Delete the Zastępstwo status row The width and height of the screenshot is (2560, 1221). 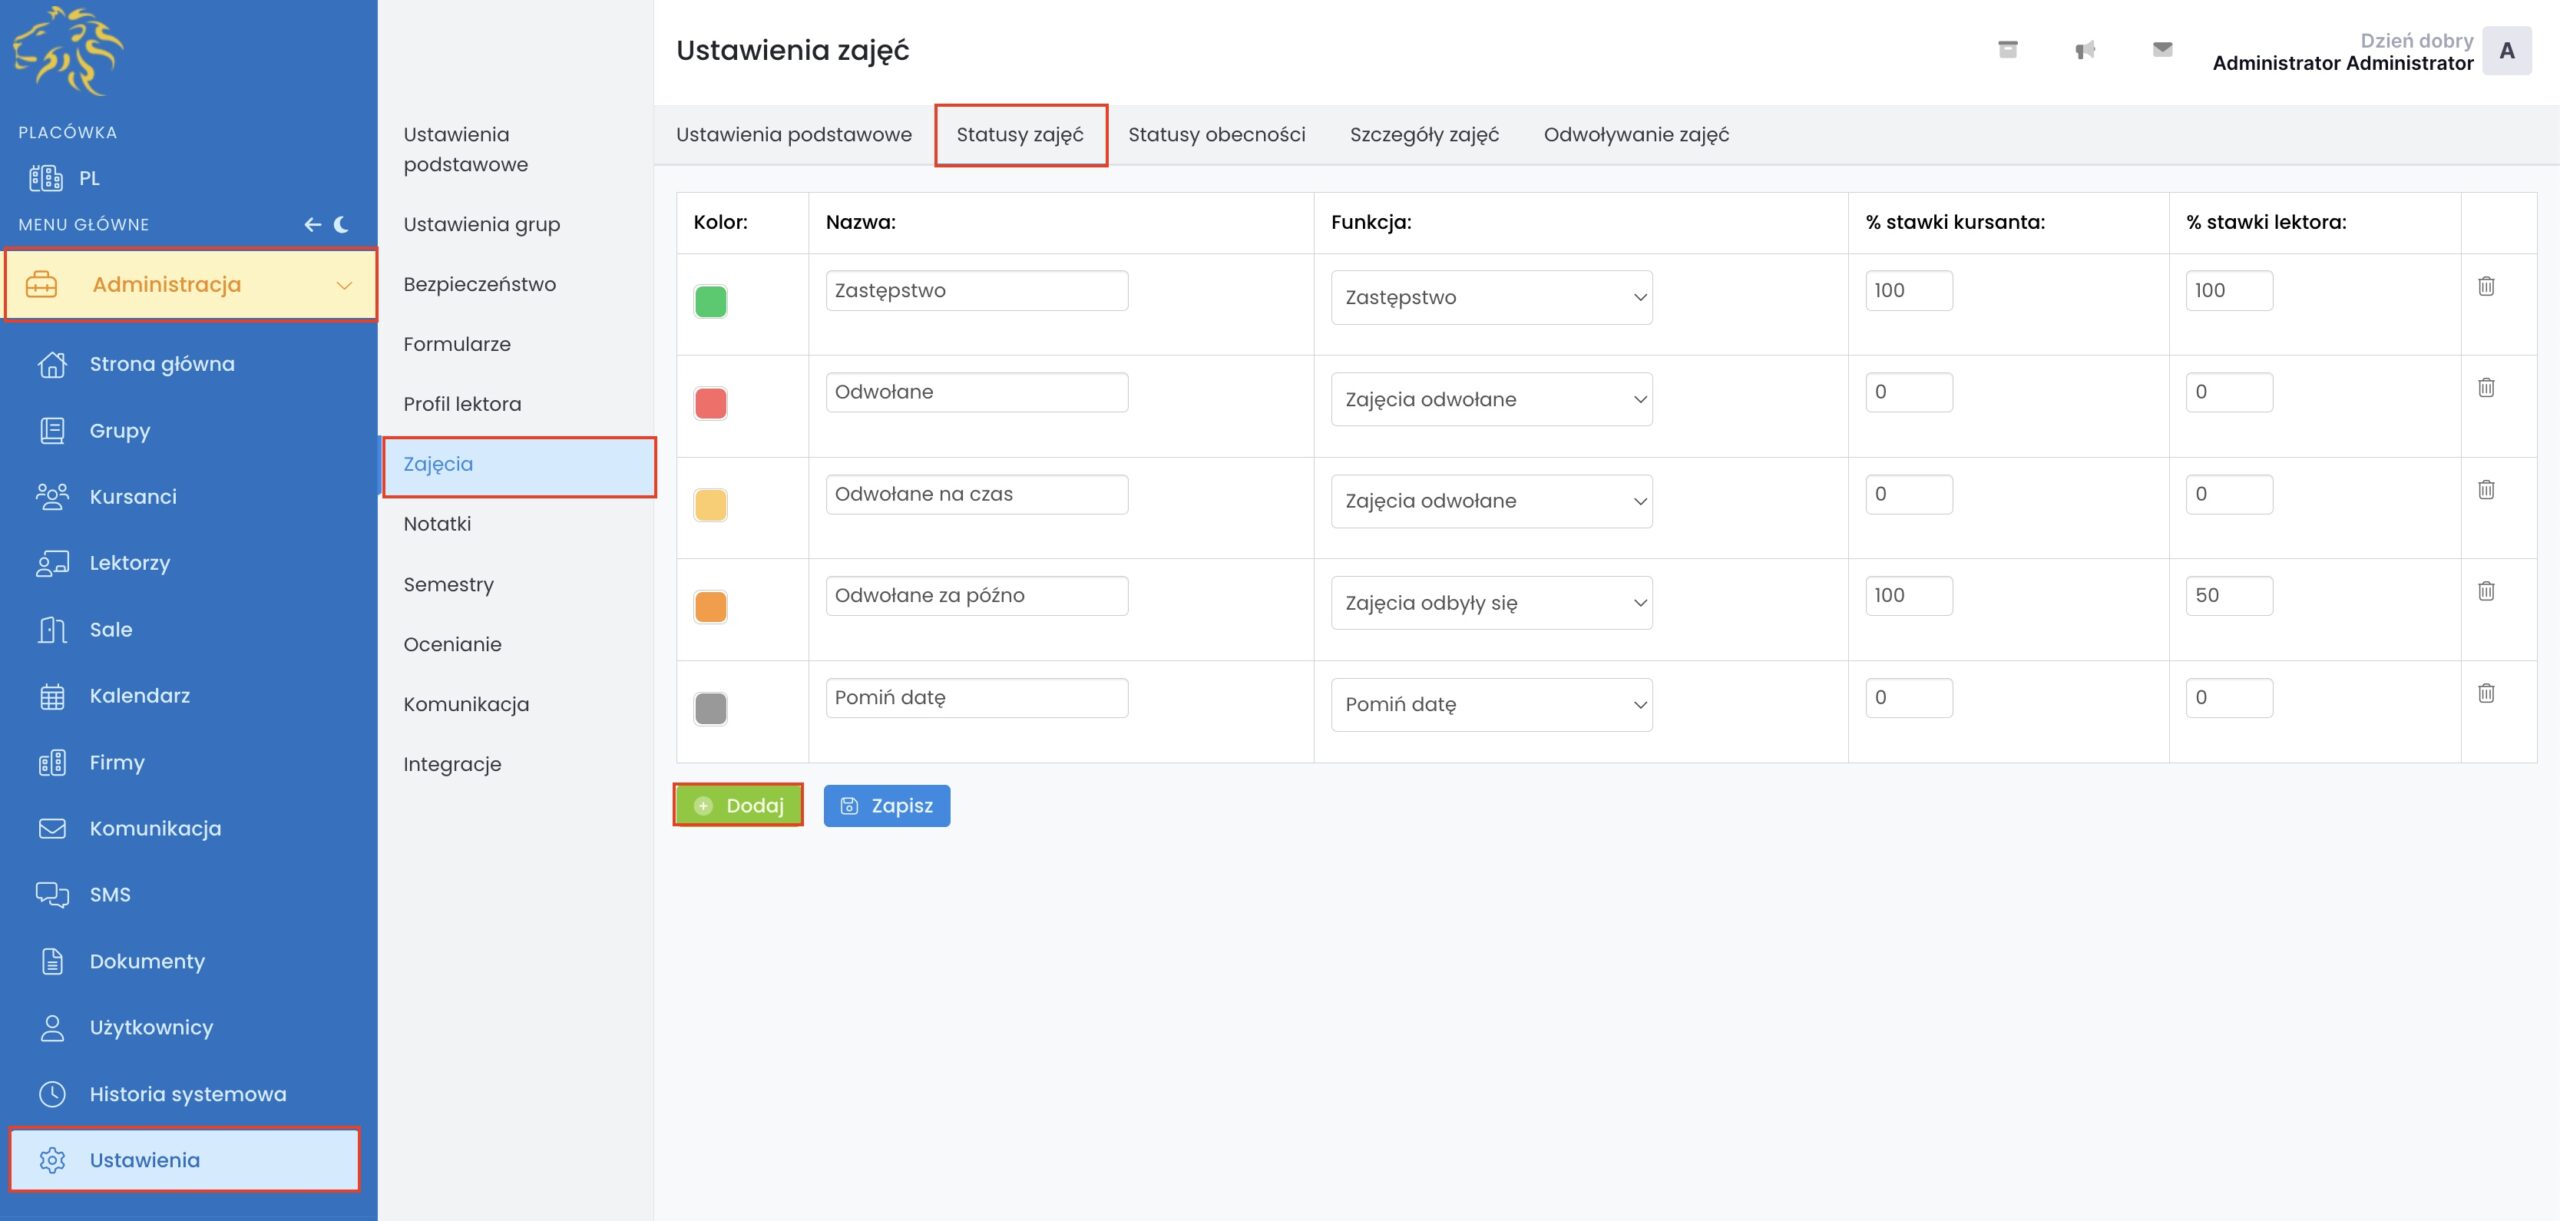click(2486, 287)
